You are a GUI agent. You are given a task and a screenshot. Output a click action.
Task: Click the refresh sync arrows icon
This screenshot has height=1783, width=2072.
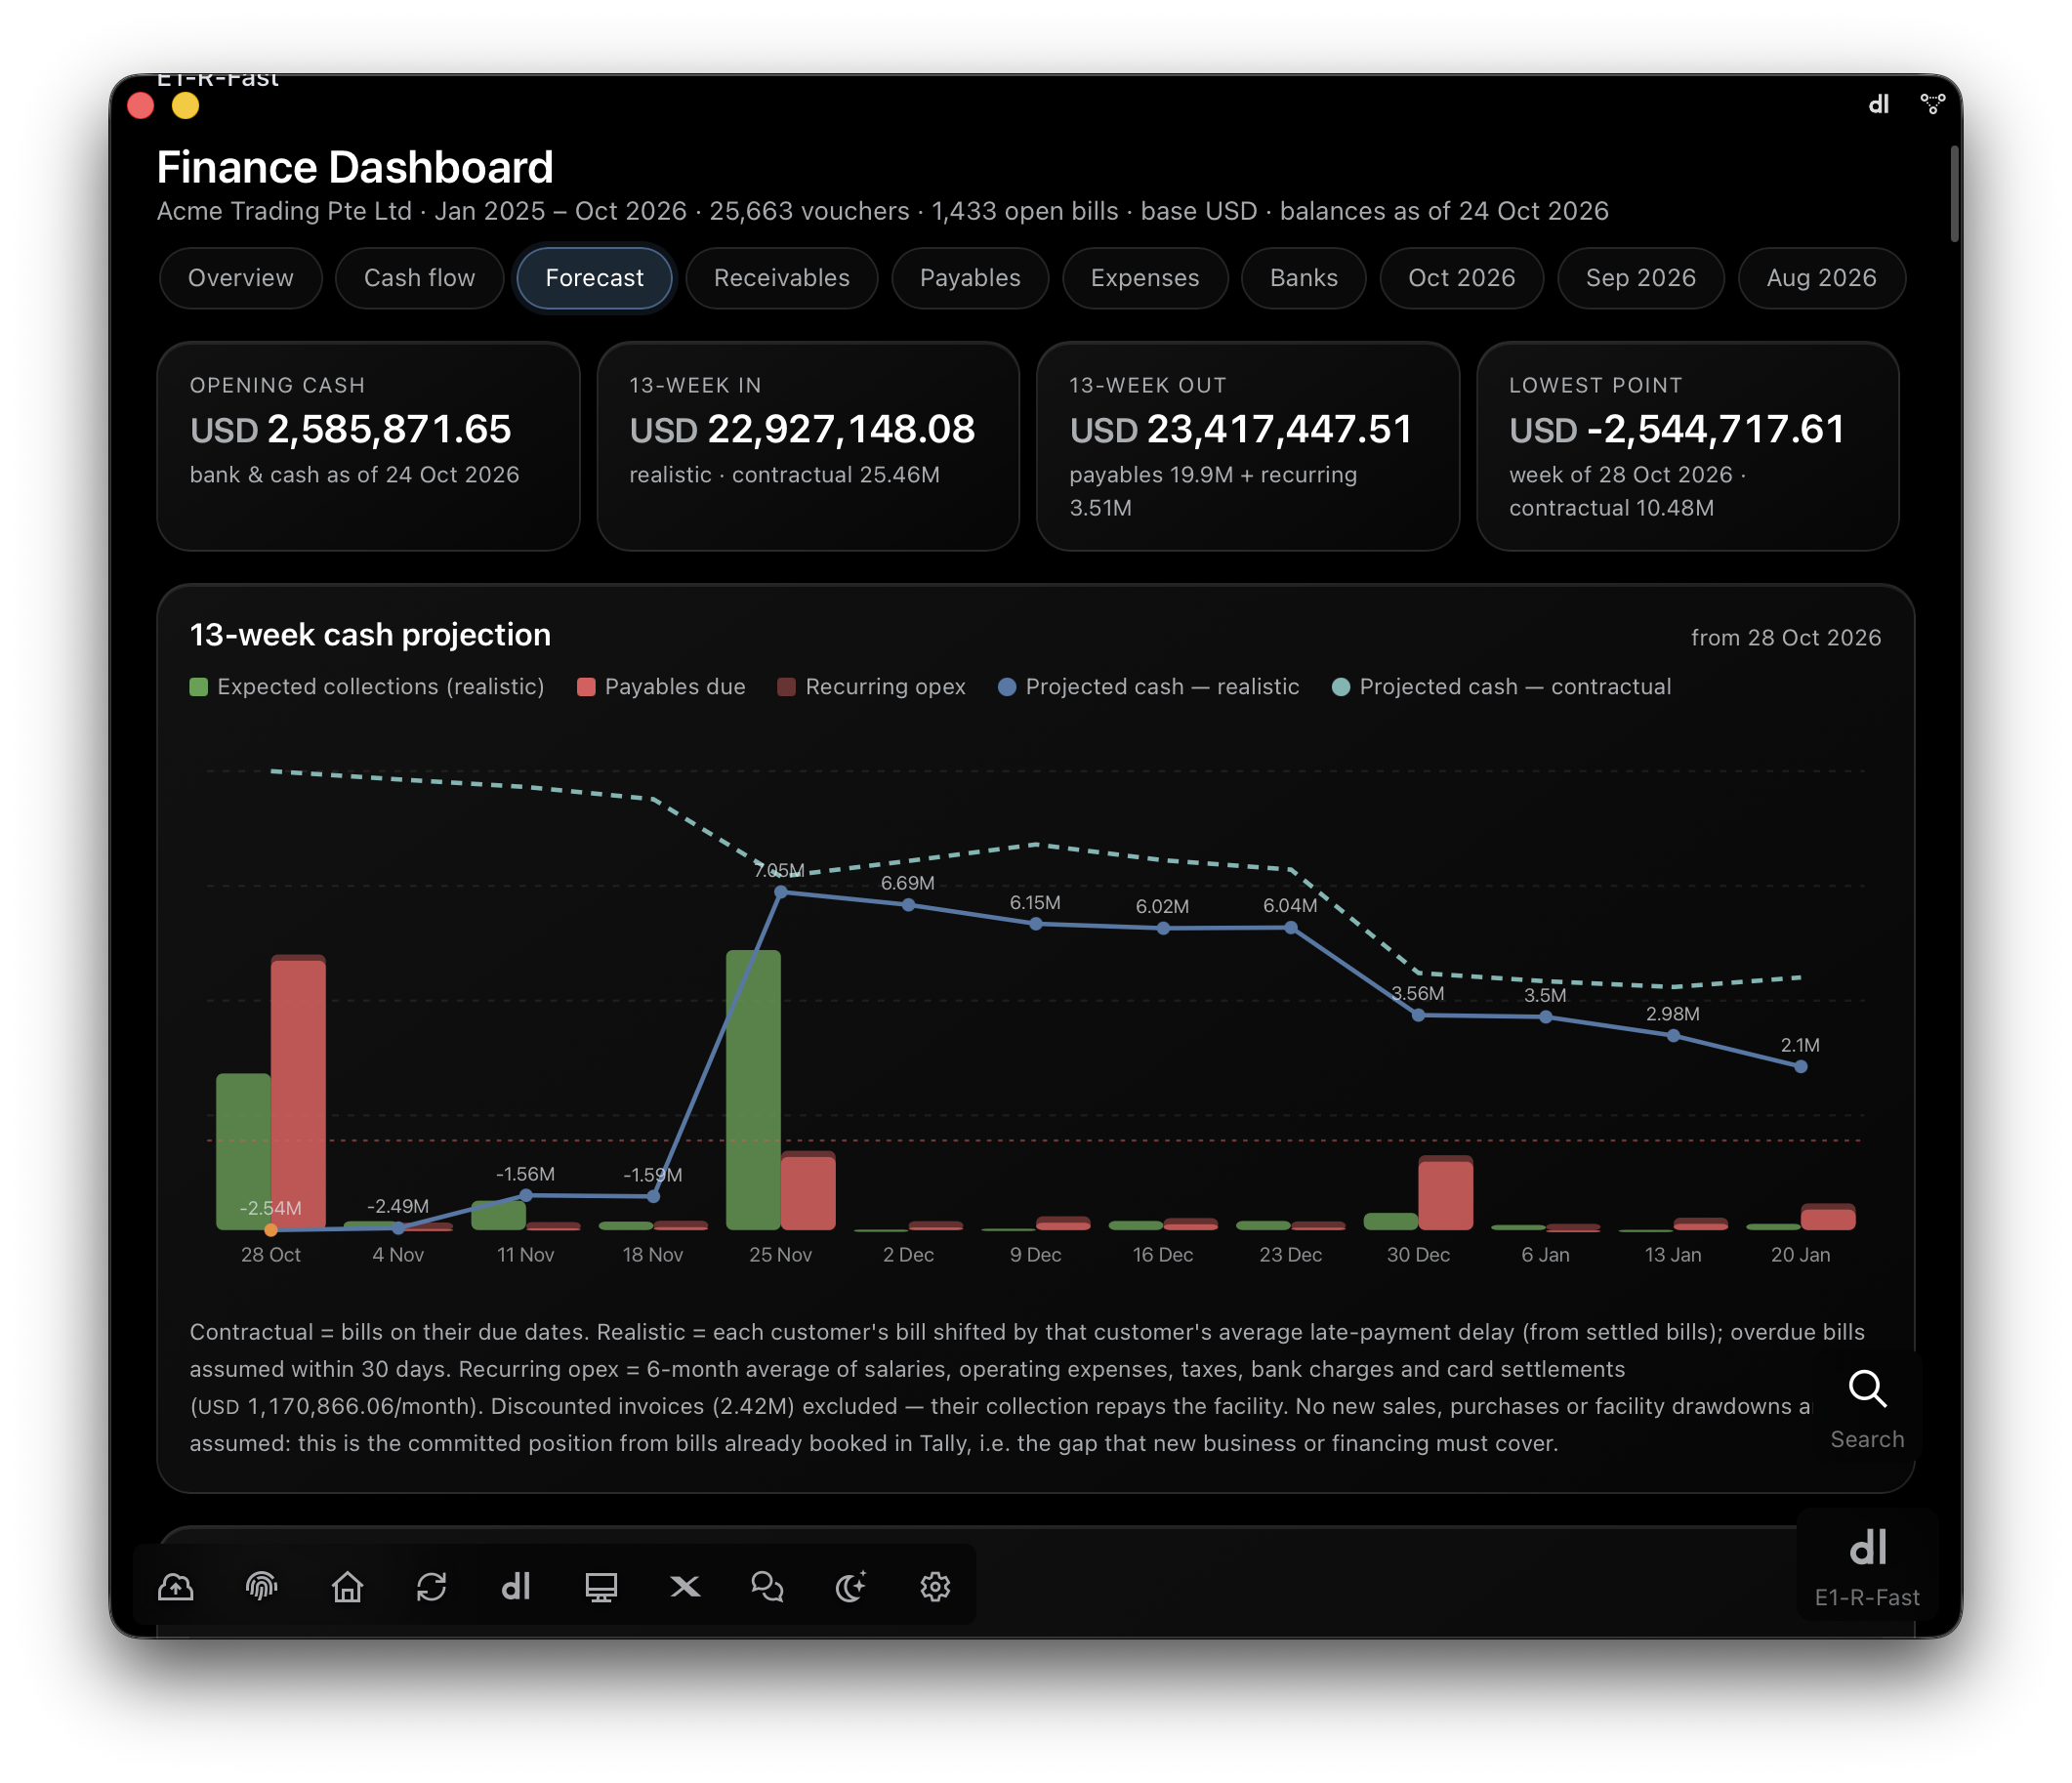pos(432,1587)
